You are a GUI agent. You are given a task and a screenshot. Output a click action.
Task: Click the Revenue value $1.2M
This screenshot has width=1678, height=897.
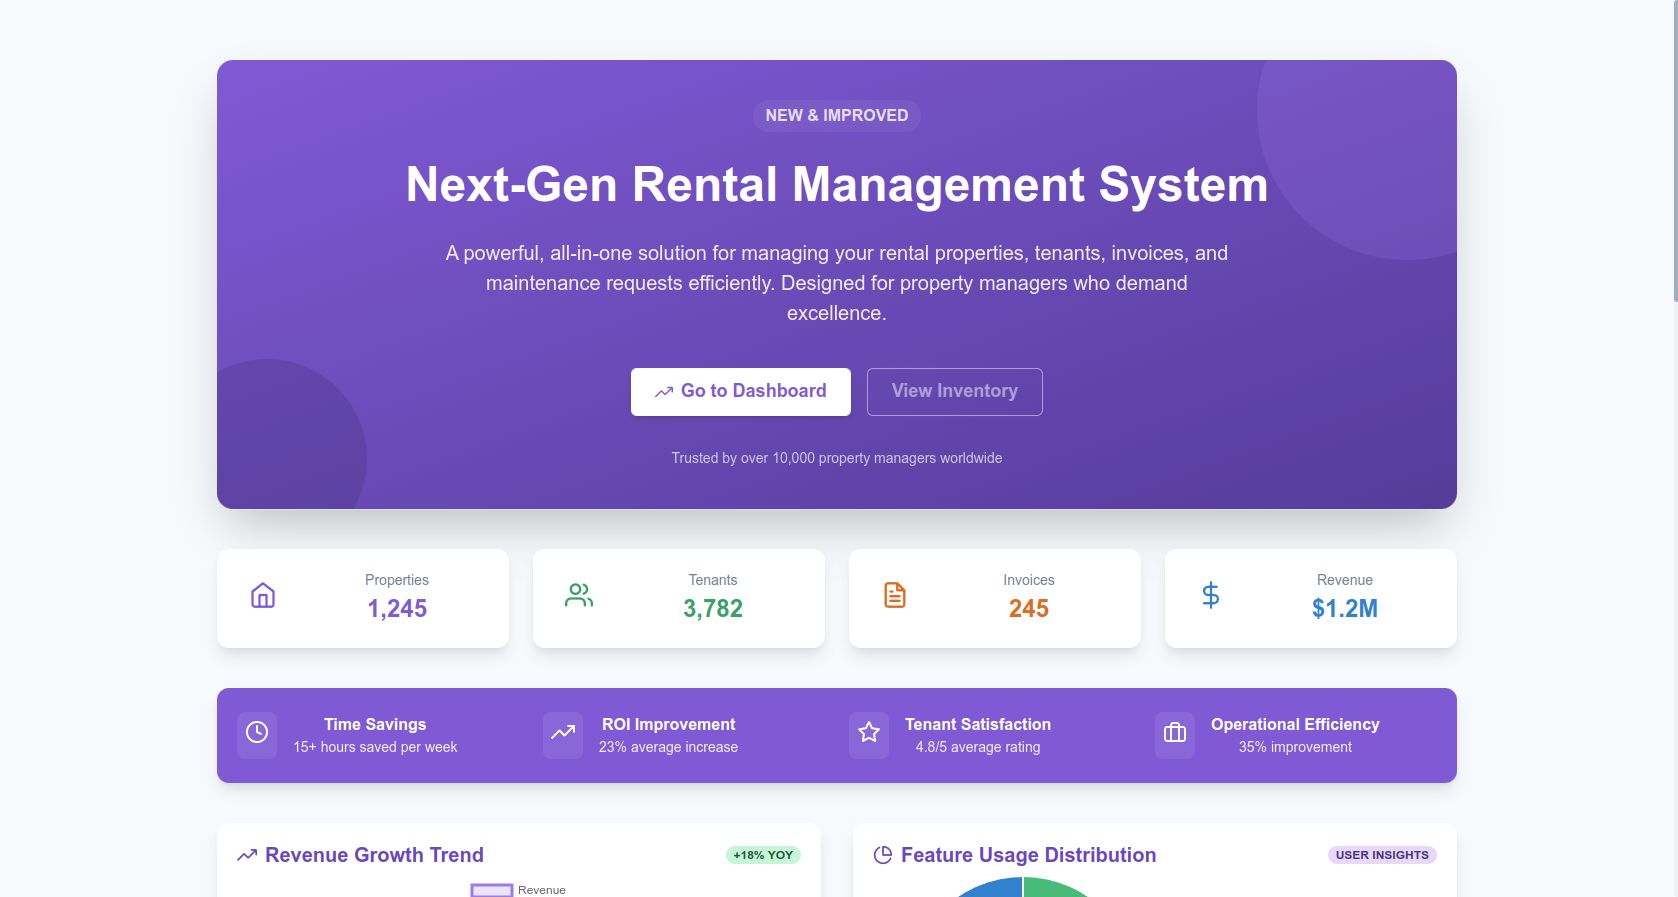click(1345, 609)
